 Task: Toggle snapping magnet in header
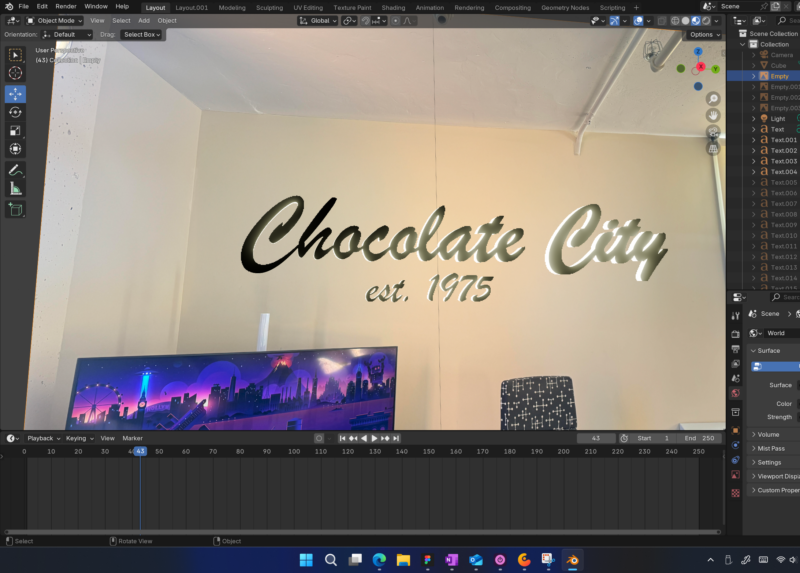tap(365, 21)
